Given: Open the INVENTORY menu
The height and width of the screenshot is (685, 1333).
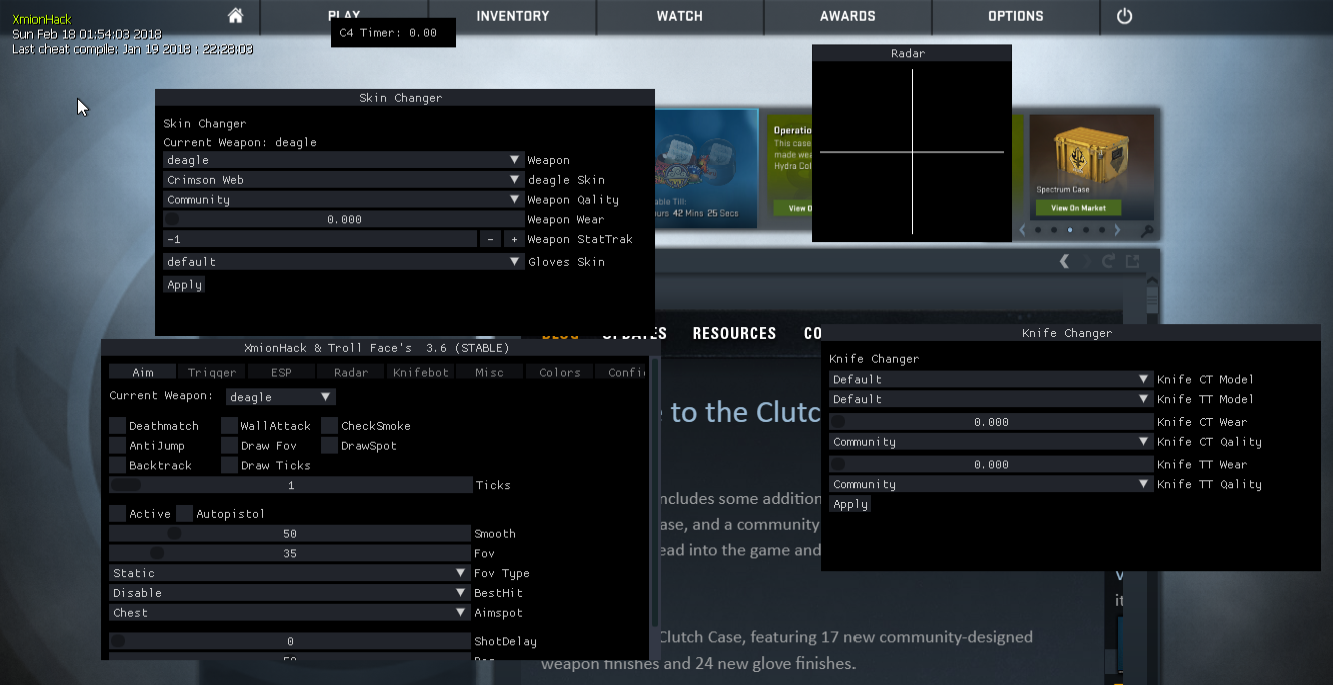Looking at the screenshot, I should (512, 16).
